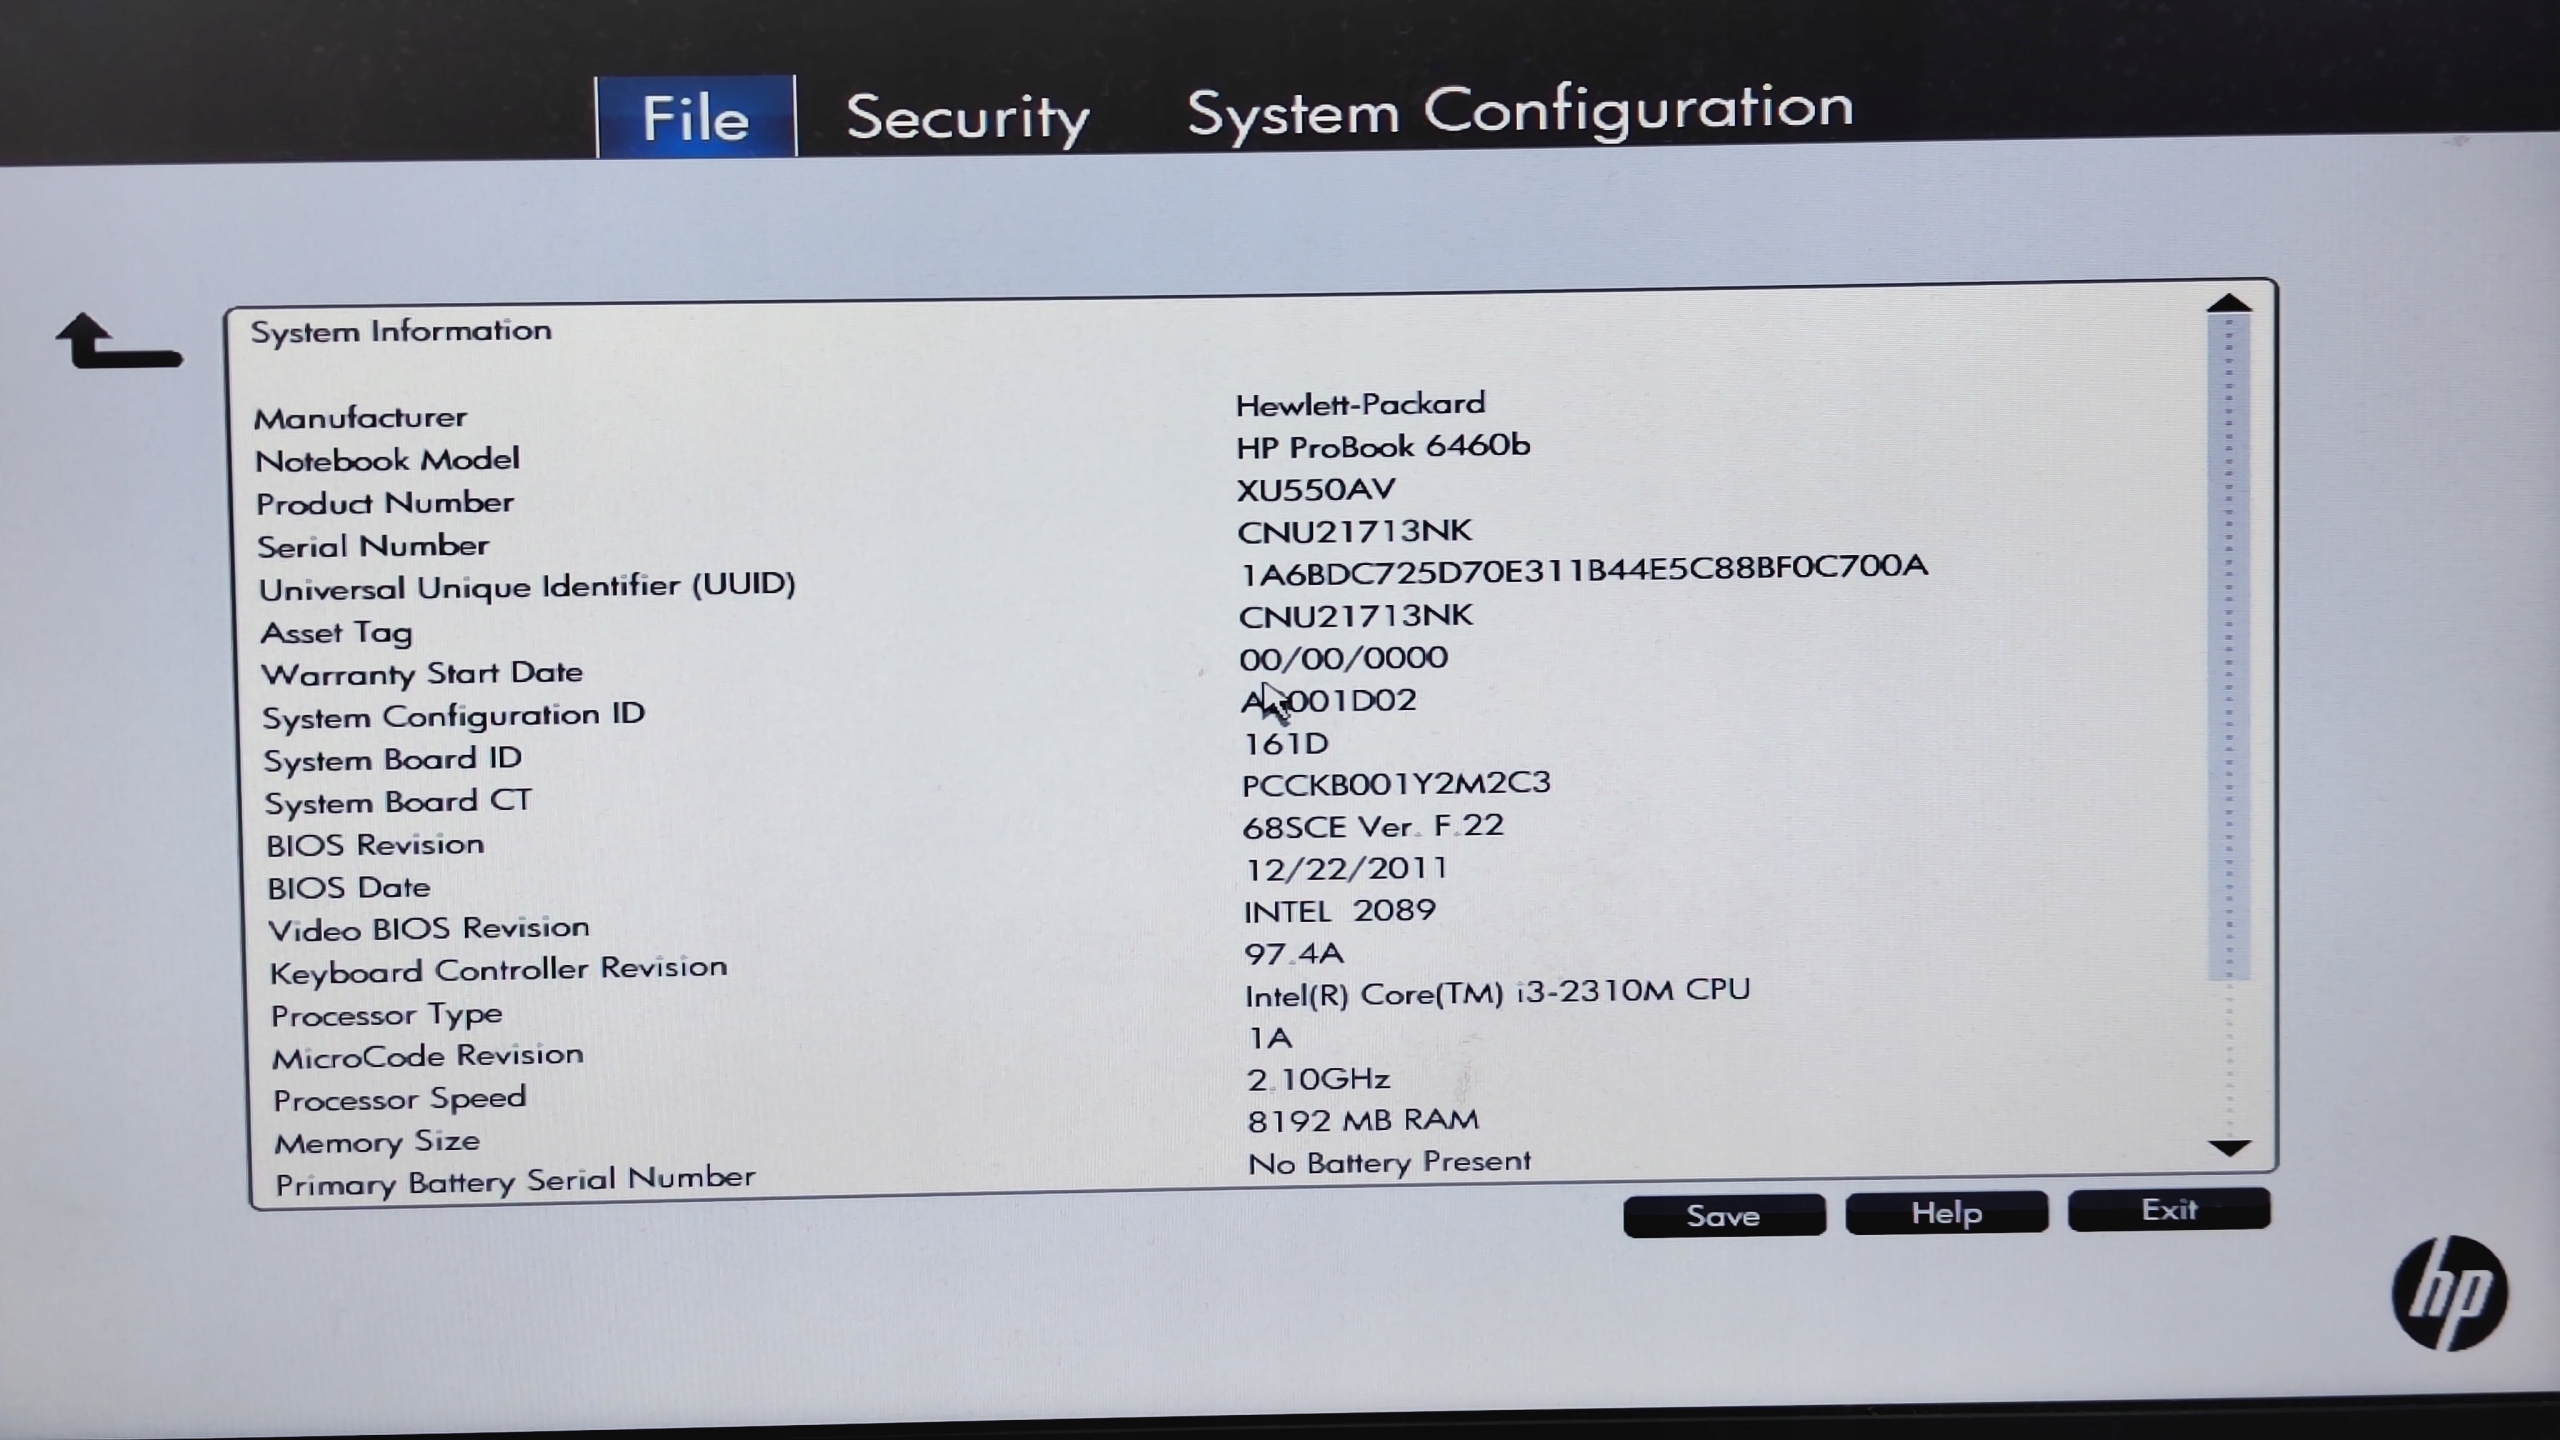Select the Memory Size label
The height and width of the screenshot is (1440, 2560).
[377, 1142]
